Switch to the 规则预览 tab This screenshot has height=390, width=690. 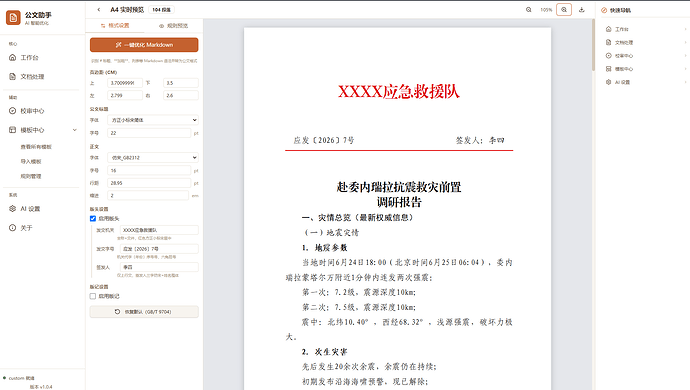pyautogui.click(x=173, y=26)
